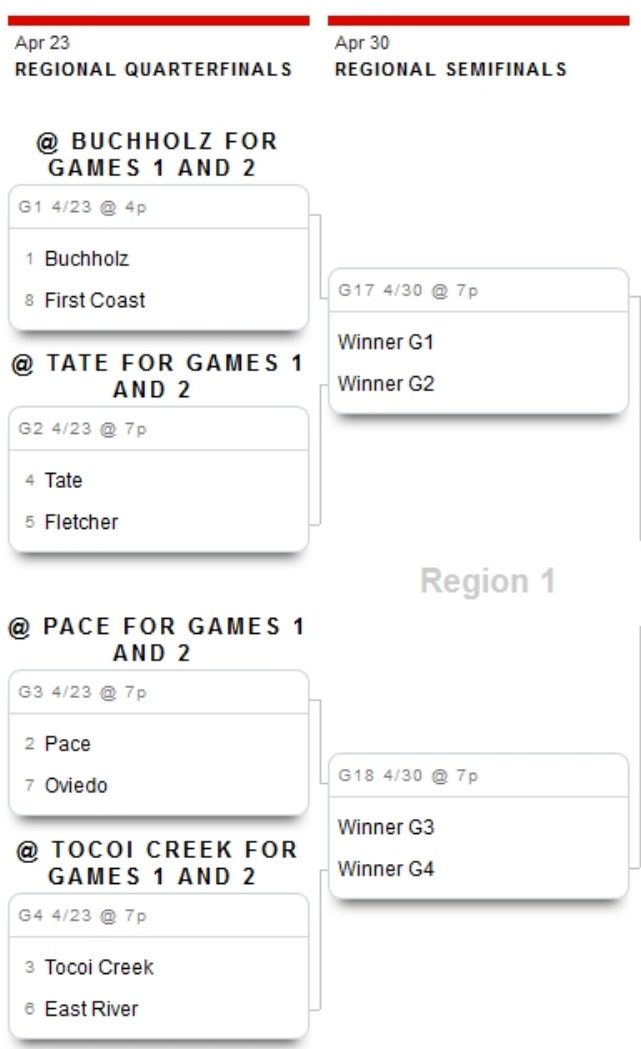Select East River in game G4

click(x=92, y=1009)
